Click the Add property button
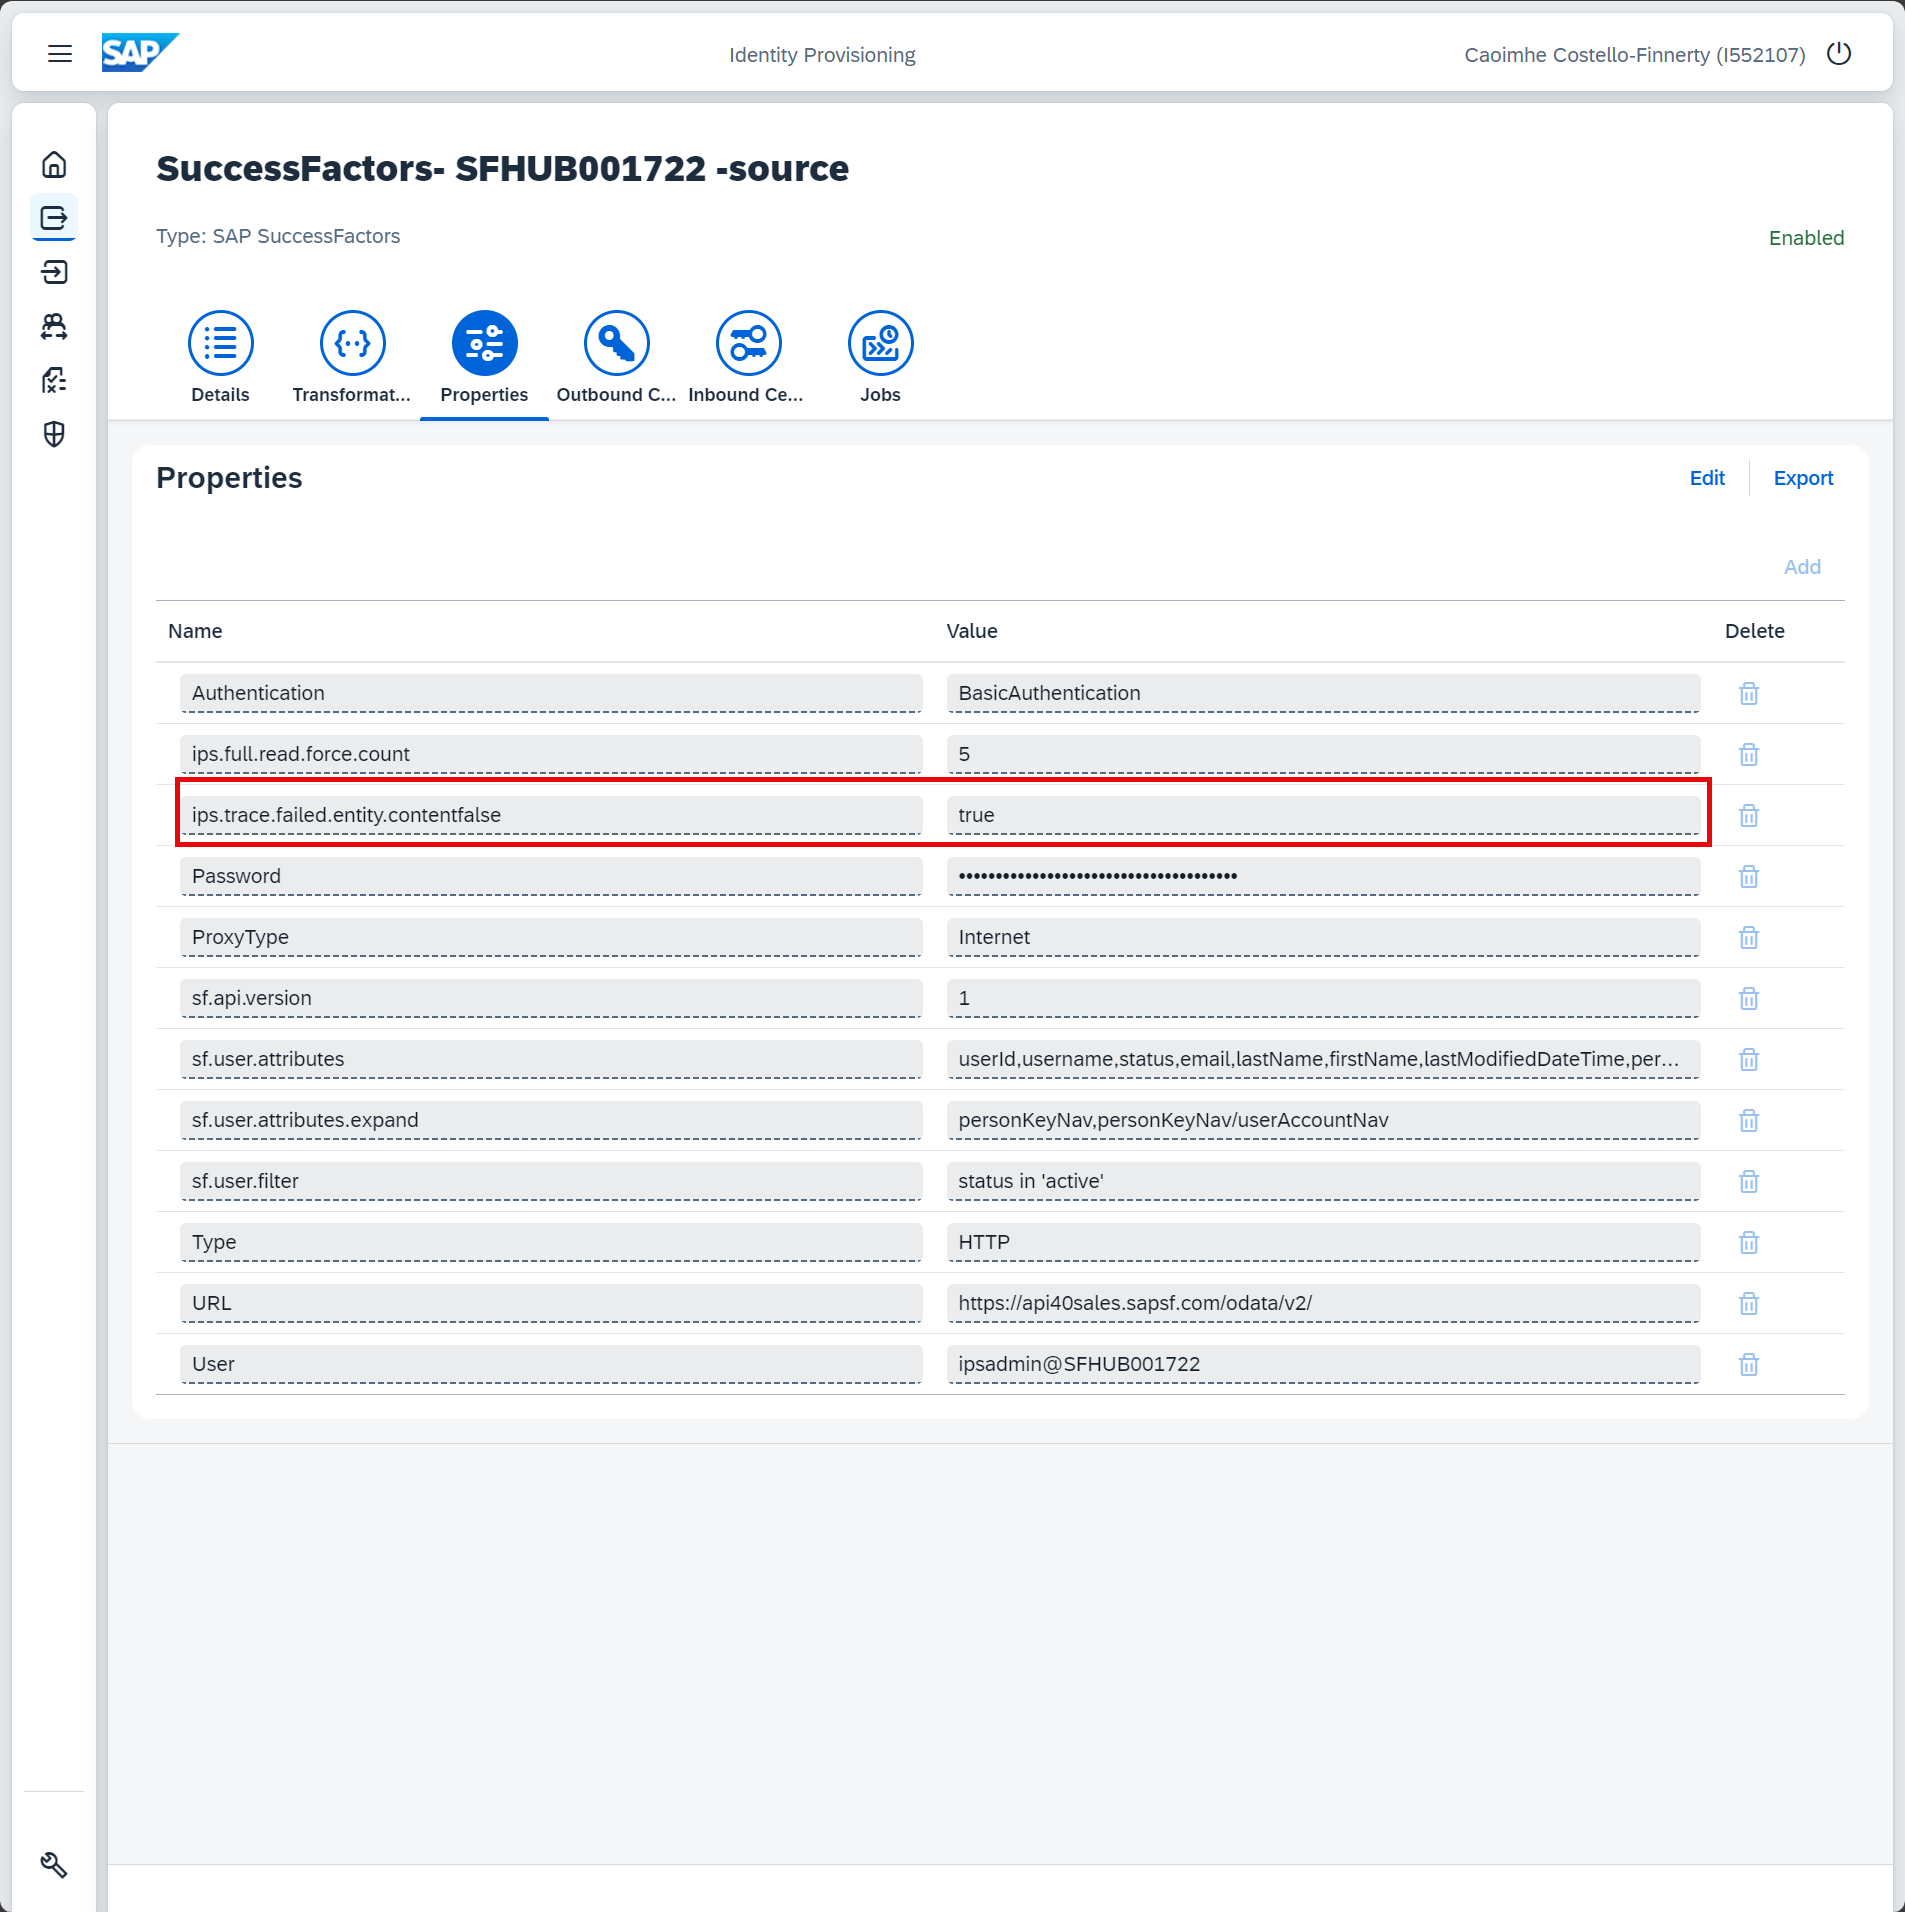Viewport: 1905px width, 1912px height. [x=1802, y=567]
